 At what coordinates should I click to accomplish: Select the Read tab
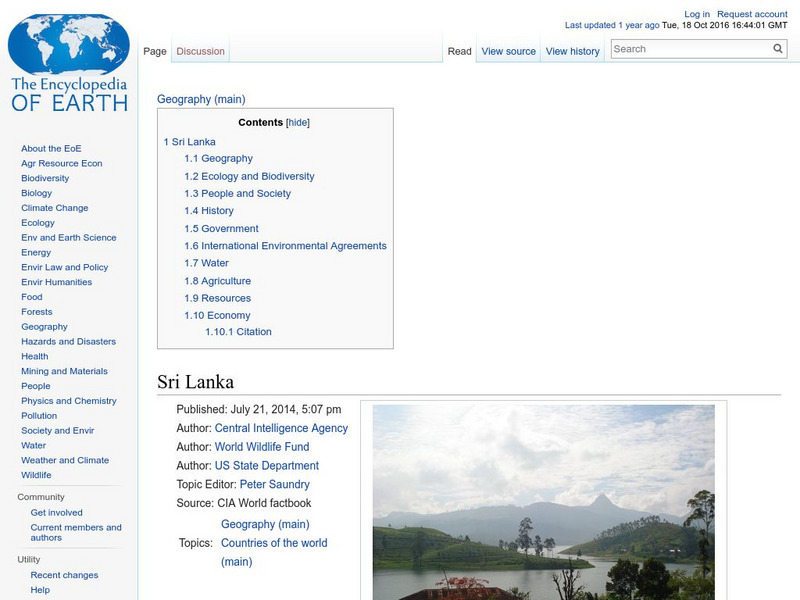pyautogui.click(x=459, y=50)
